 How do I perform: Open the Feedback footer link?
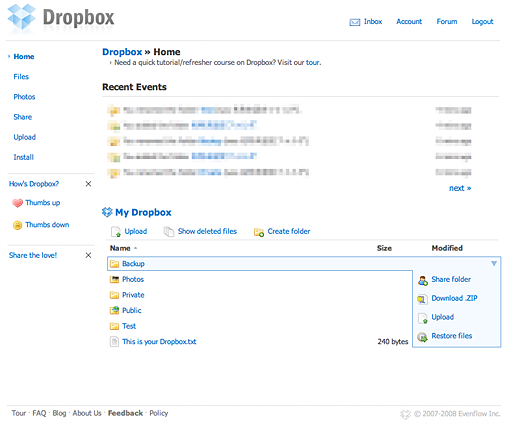125,413
